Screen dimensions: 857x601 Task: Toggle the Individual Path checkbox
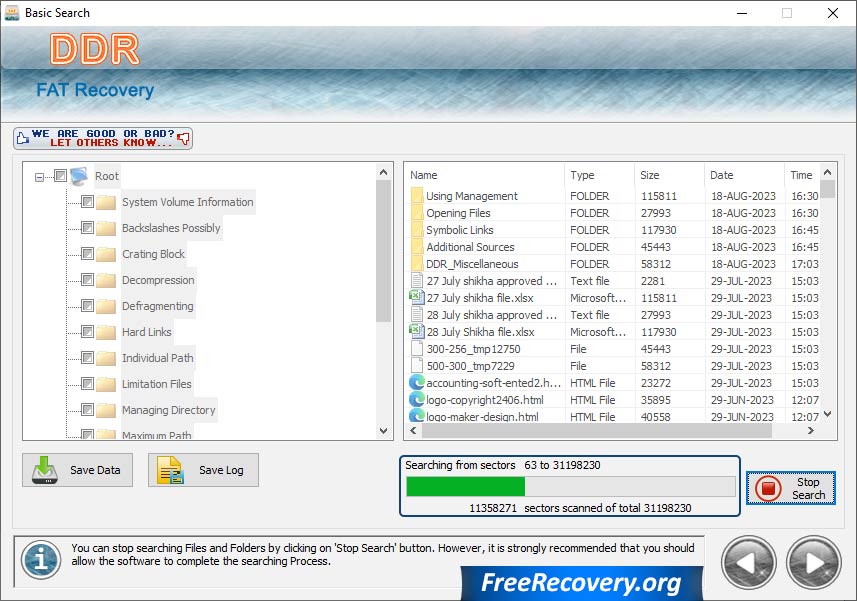coord(87,357)
